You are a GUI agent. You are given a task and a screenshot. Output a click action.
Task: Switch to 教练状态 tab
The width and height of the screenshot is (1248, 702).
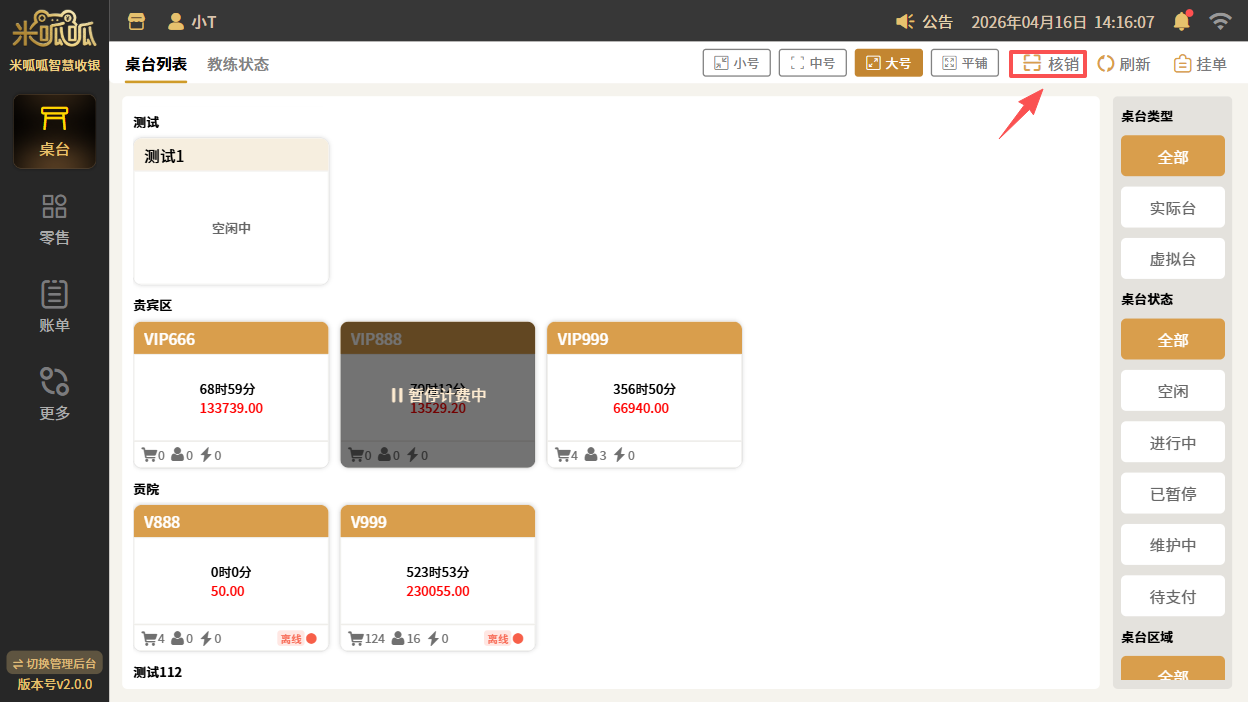tap(238, 64)
